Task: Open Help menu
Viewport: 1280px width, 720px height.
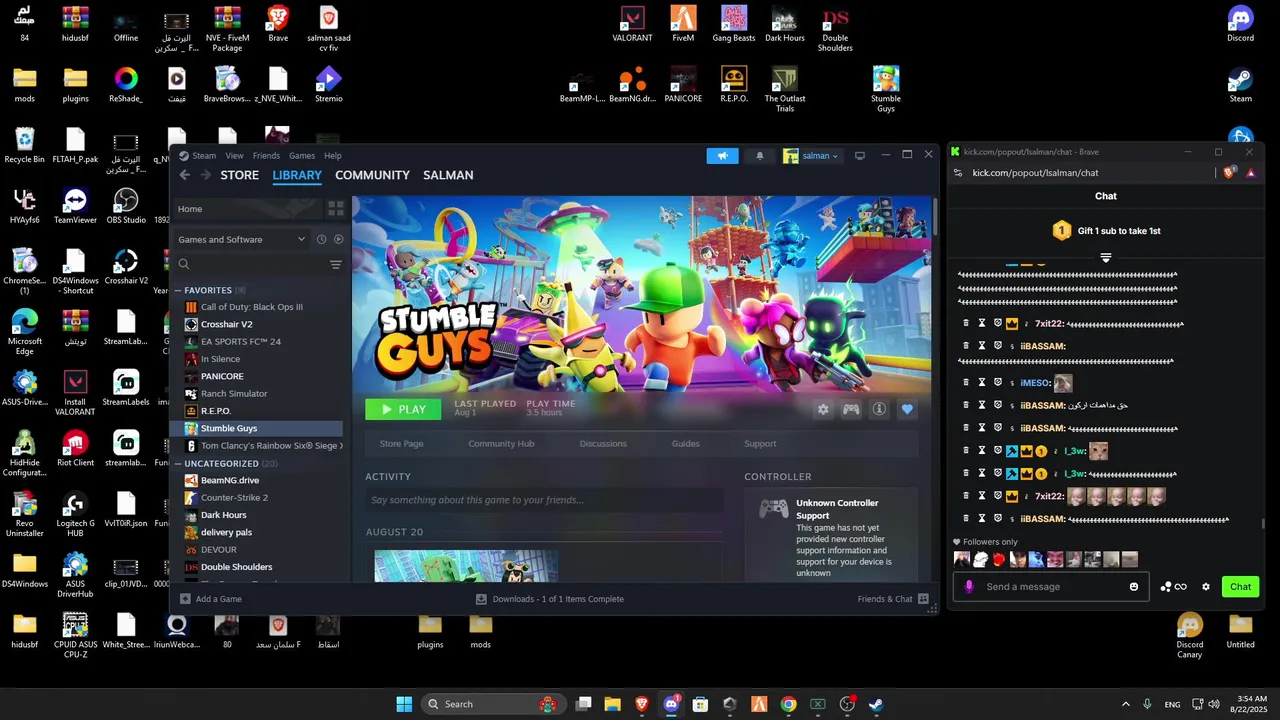Action: click(333, 156)
